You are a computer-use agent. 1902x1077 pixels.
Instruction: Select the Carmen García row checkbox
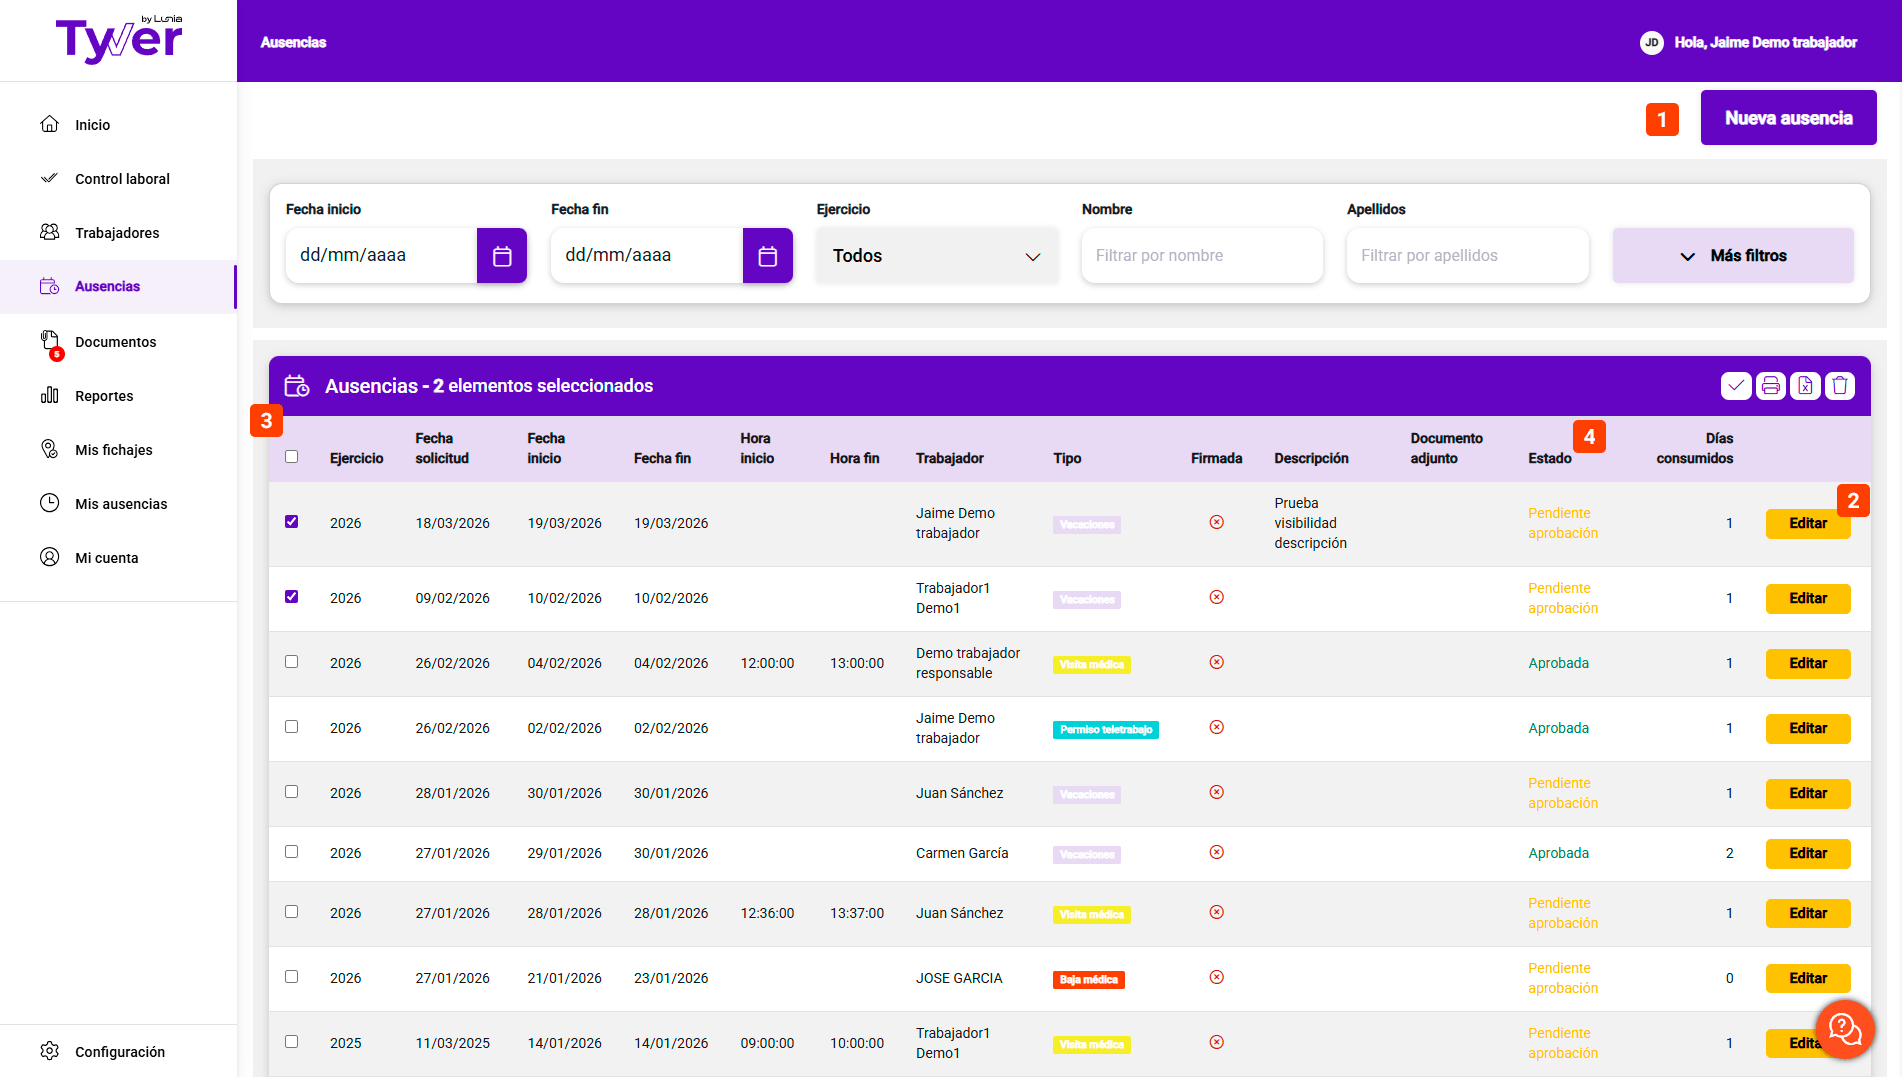pyautogui.click(x=291, y=852)
